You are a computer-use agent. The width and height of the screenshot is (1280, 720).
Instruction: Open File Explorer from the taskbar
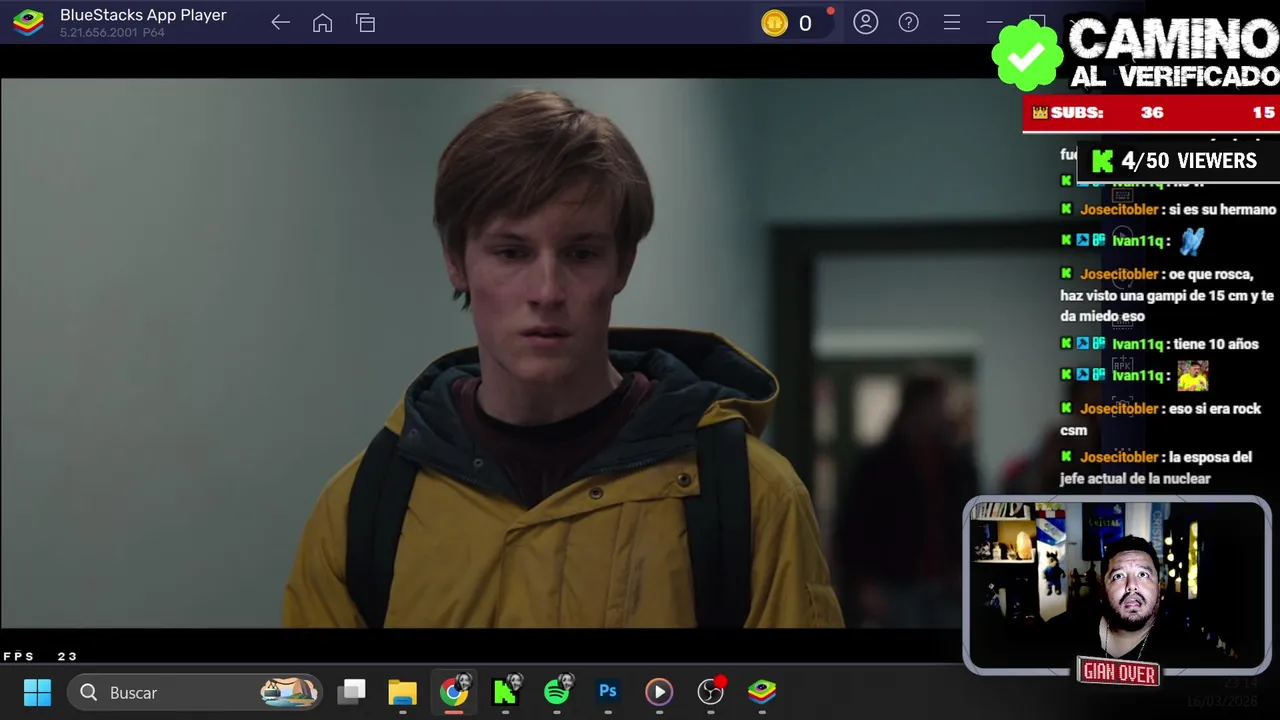pyautogui.click(x=402, y=692)
